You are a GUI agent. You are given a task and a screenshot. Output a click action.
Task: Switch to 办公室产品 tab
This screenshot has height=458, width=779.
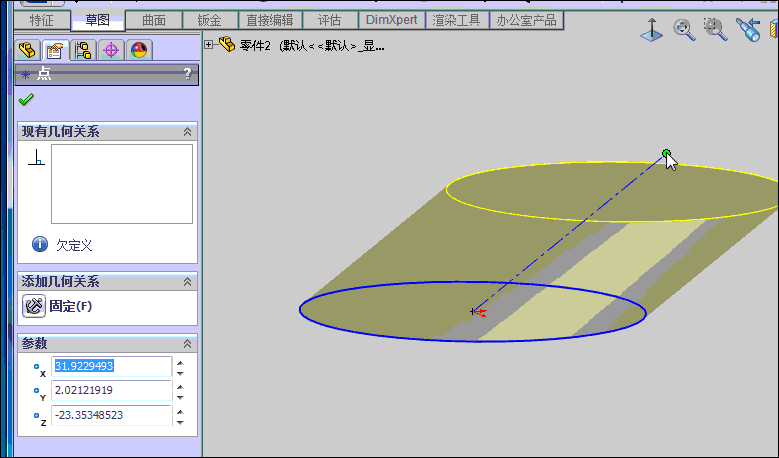tap(526, 20)
